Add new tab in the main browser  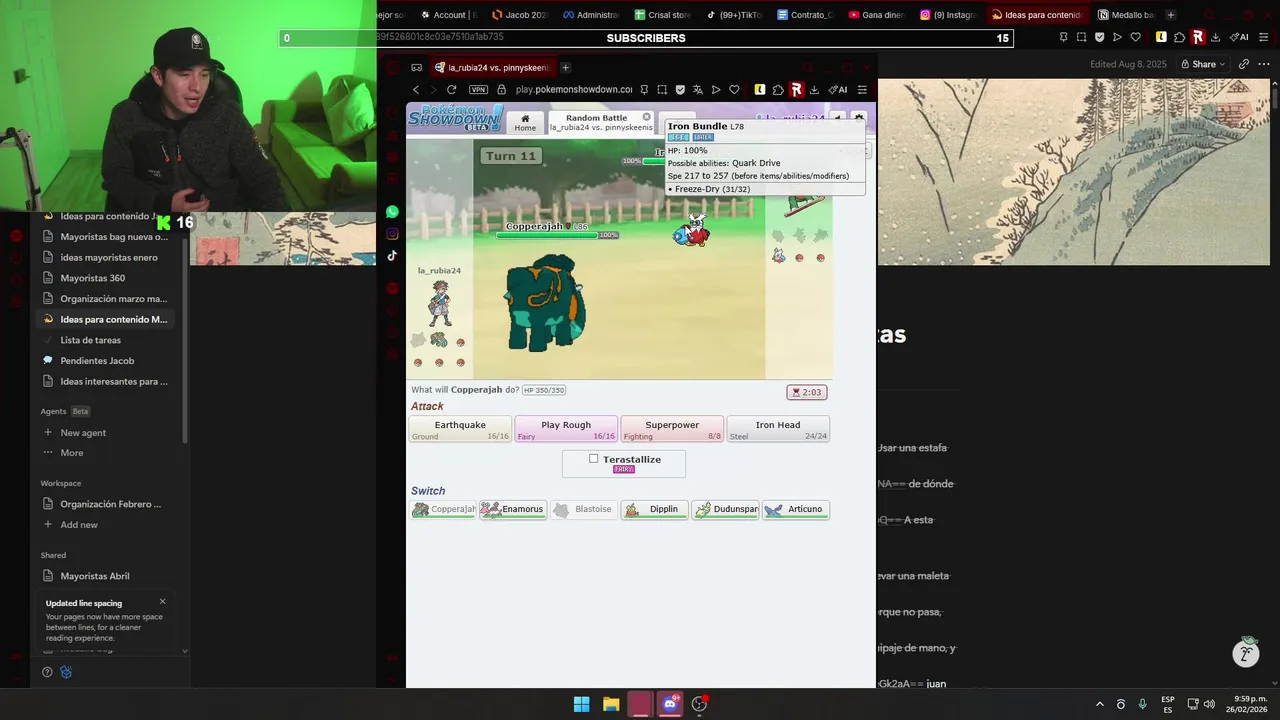pyautogui.click(x=1171, y=15)
